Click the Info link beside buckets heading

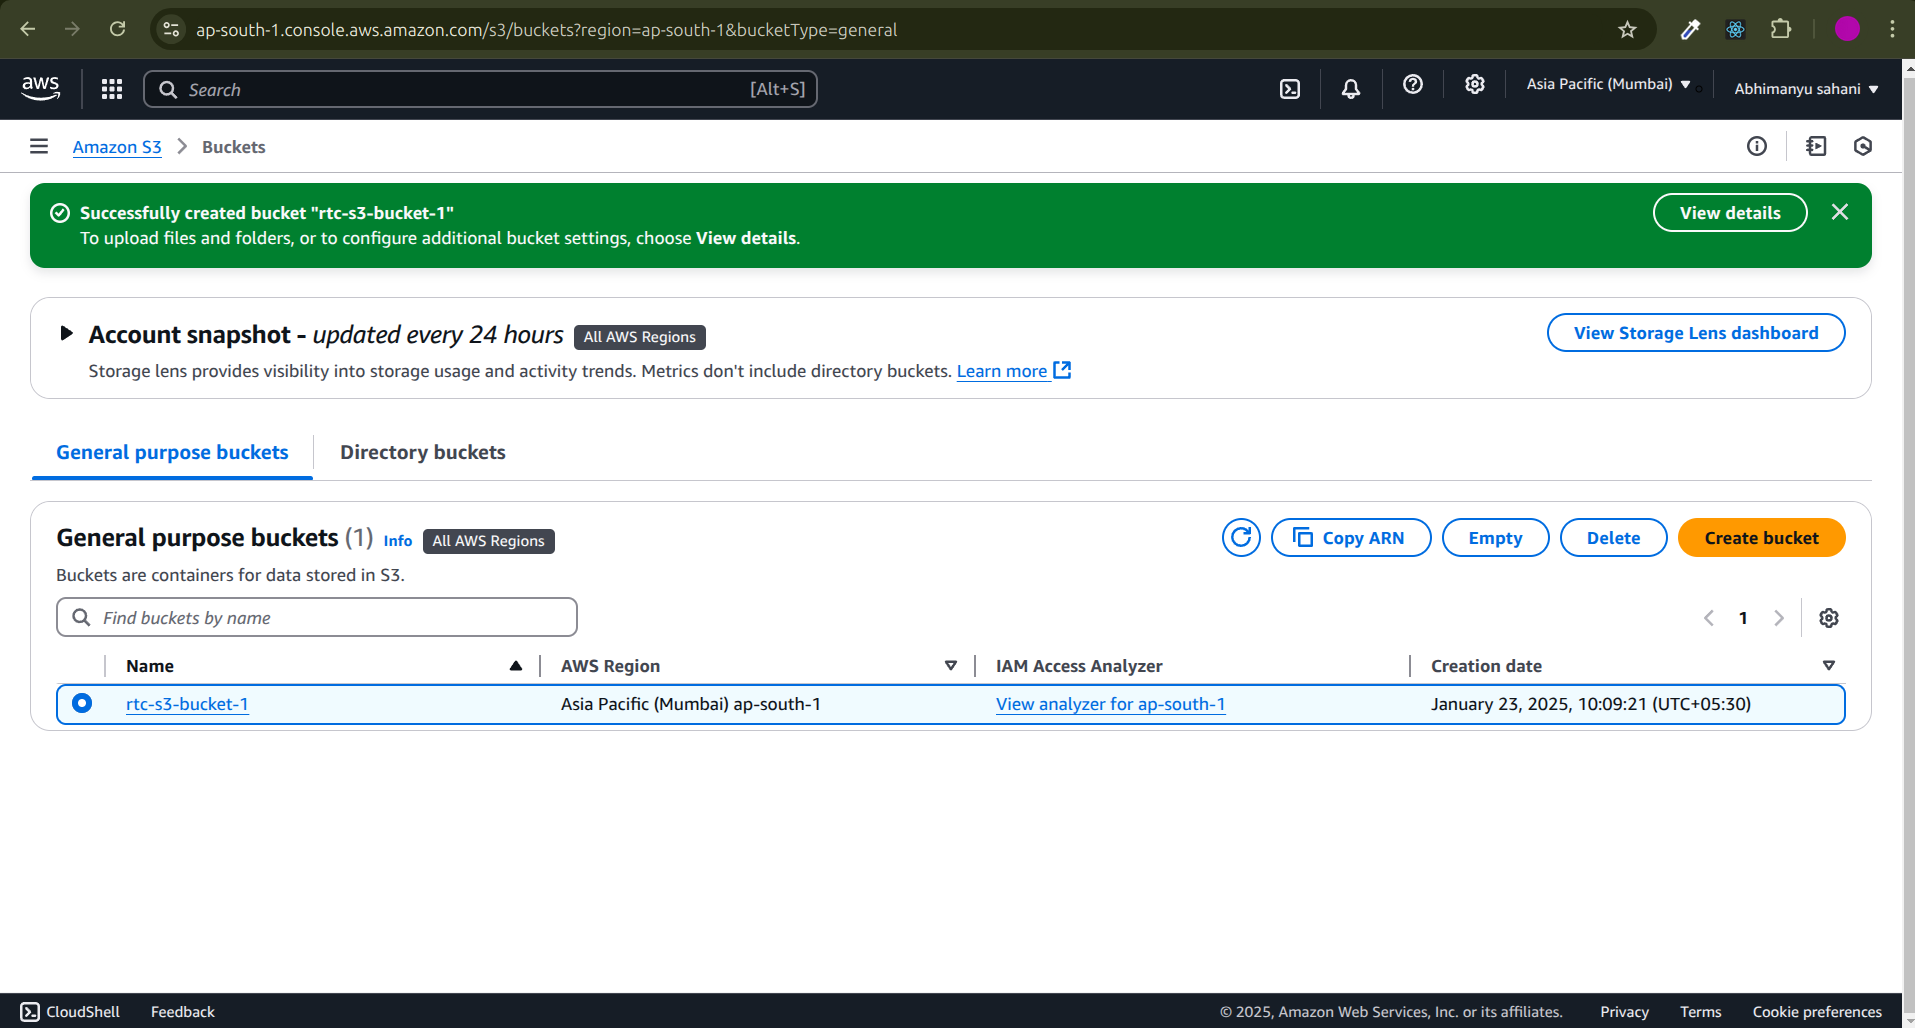[x=397, y=541]
